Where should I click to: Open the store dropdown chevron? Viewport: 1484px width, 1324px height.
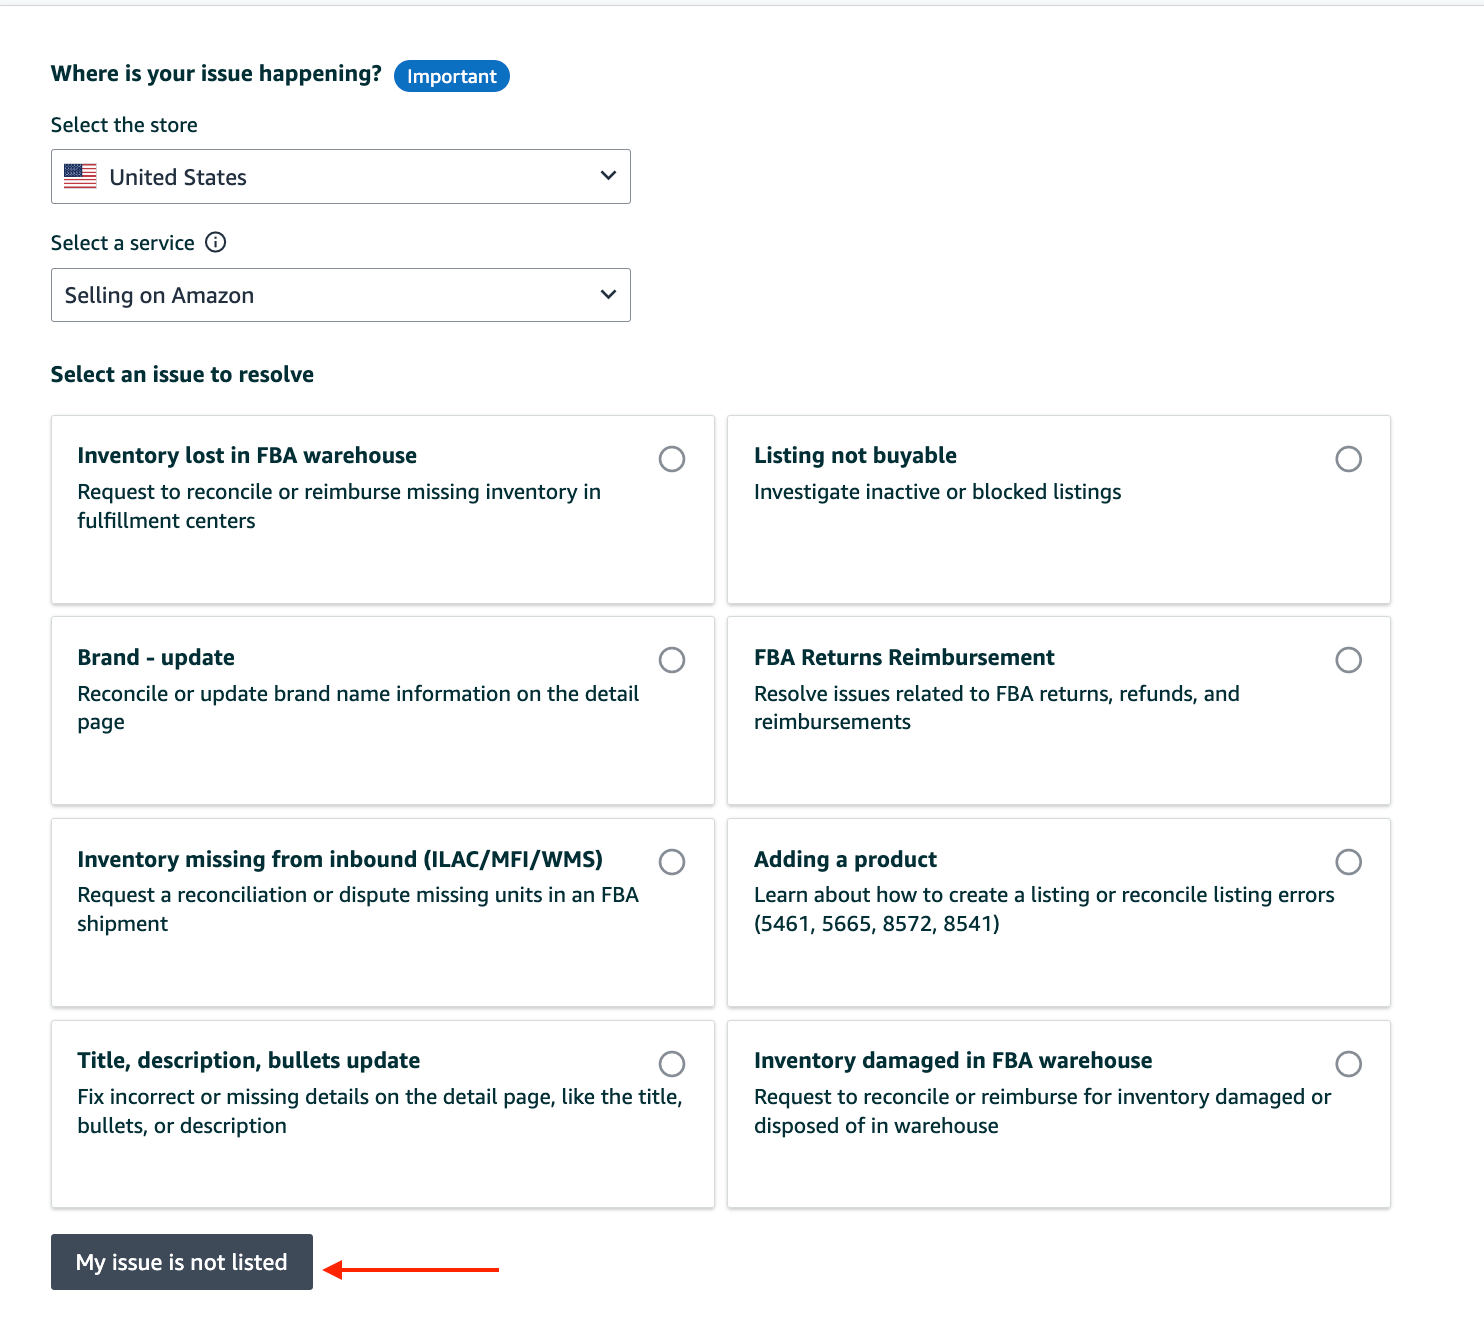(x=608, y=176)
